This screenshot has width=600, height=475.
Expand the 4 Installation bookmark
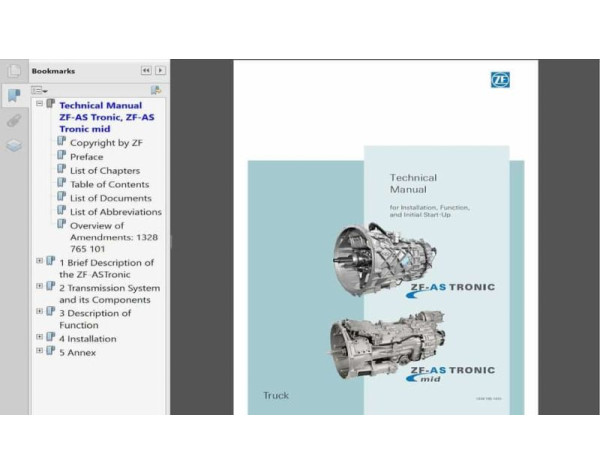[x=39, y=337]
